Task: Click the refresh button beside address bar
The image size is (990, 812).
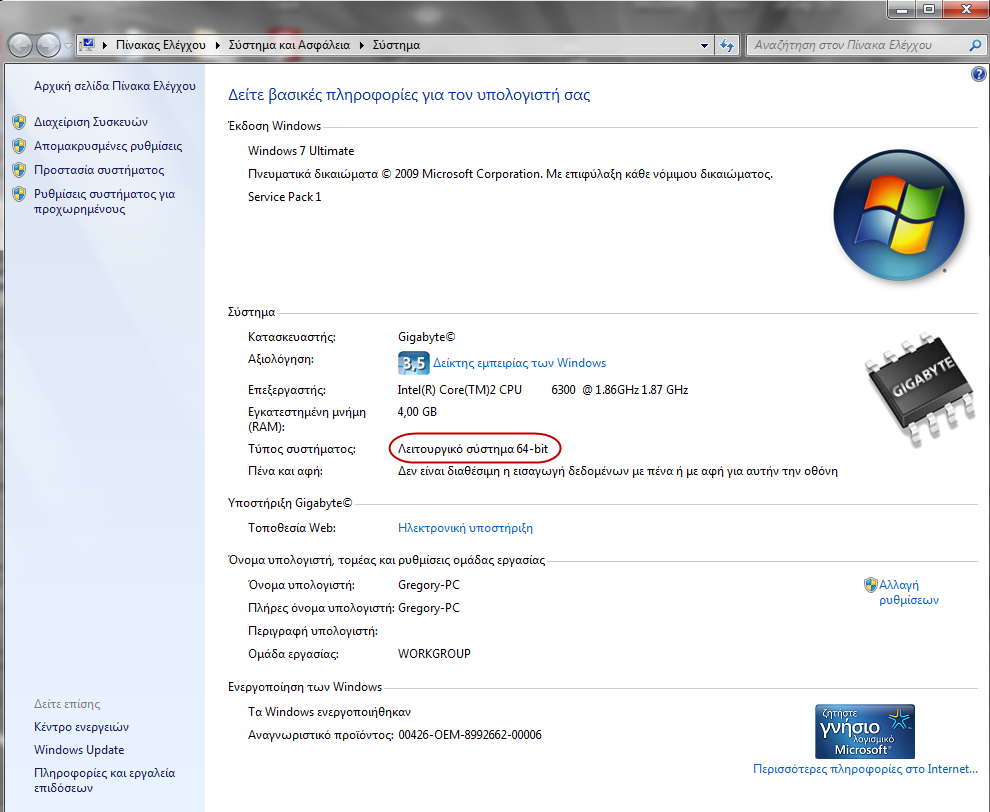Action: coord(727,45)
